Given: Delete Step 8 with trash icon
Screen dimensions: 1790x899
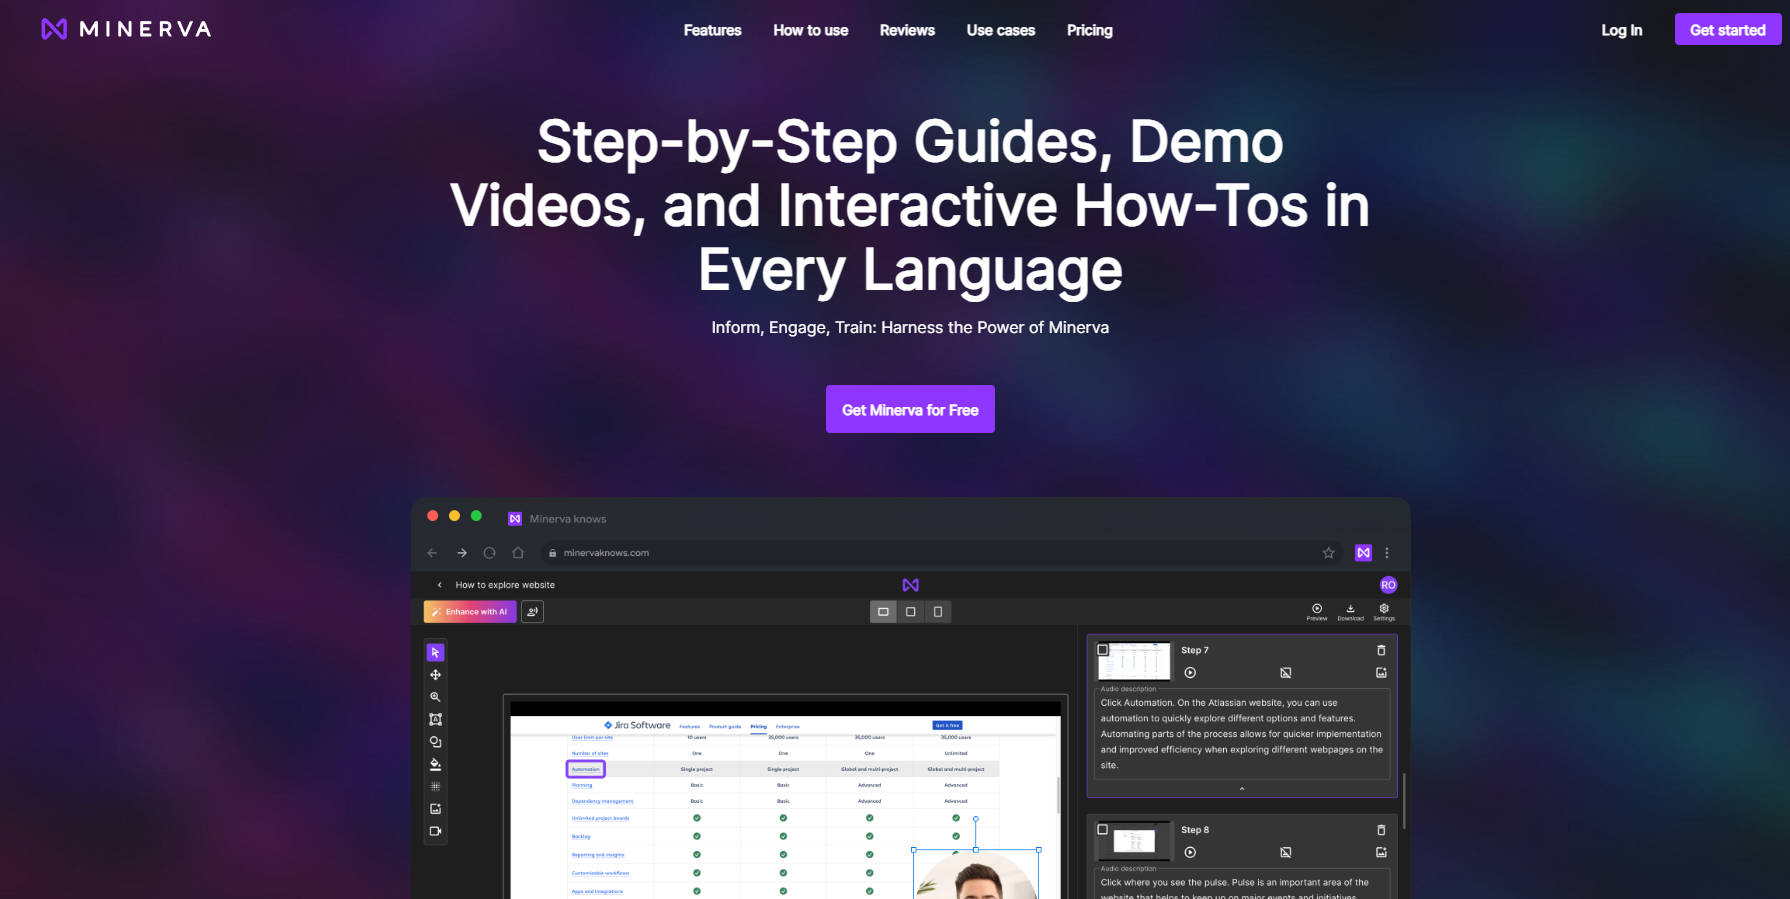Looking at the screenshot, I should [x=1381, y=830].
